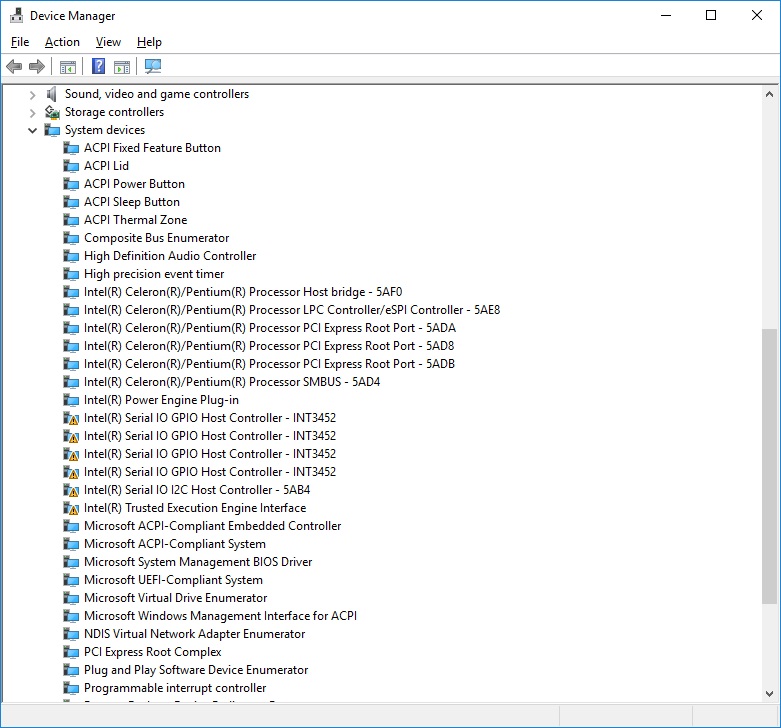Expand the Storage controllers category

pos(32,113)
